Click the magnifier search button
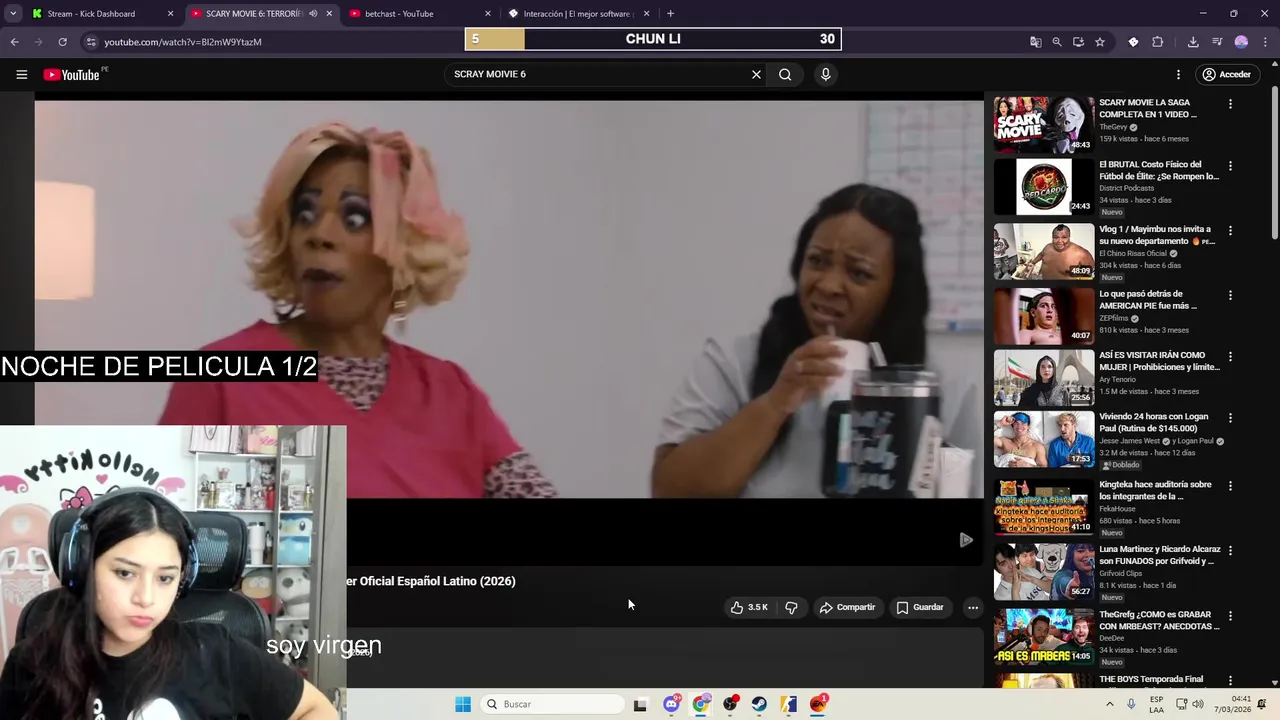1280x720 pixels. click(x=785, y=74)
